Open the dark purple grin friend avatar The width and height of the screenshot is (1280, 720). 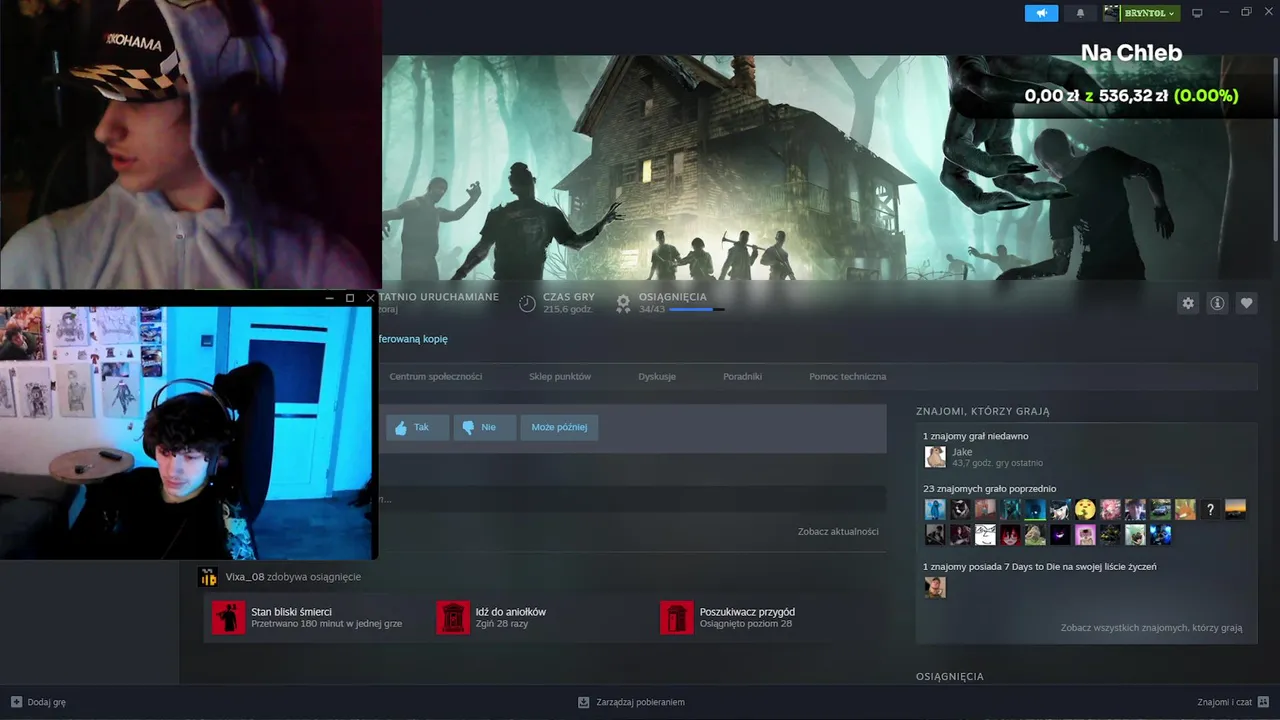pyautogui.click(x=1060, y=535)
